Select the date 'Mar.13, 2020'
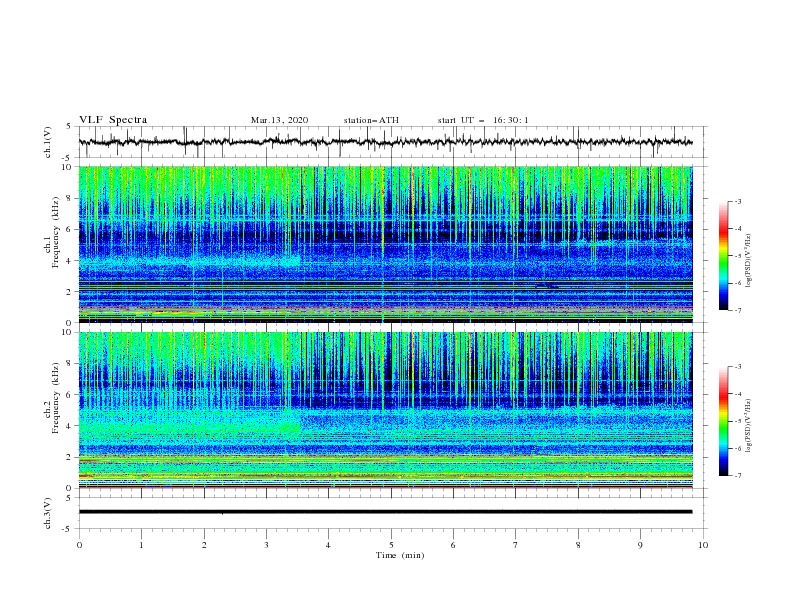 point(279,120)
